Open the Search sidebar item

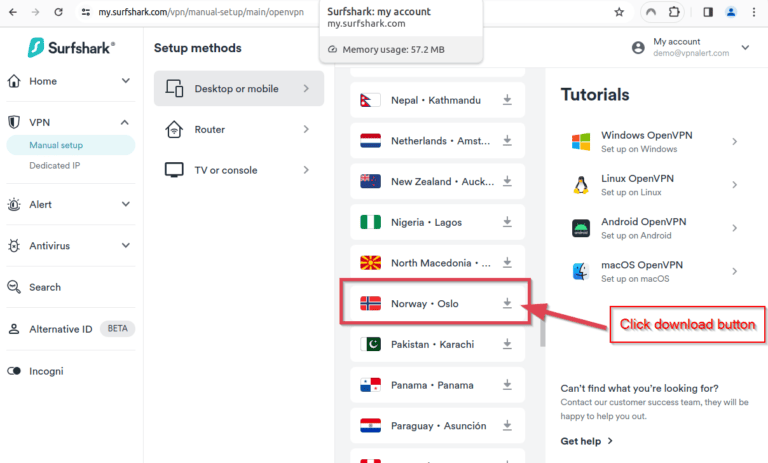(x=44, y=287)
